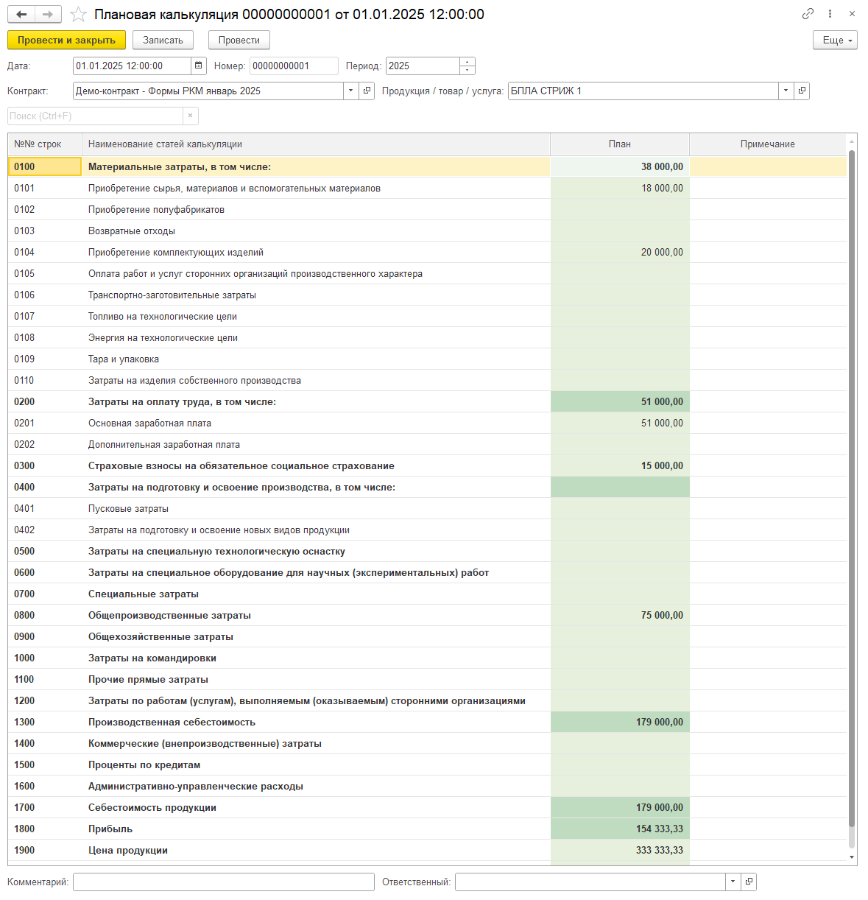Click the back navigation arrow
The width and height of the screenshot is (868, 900).
21,14
